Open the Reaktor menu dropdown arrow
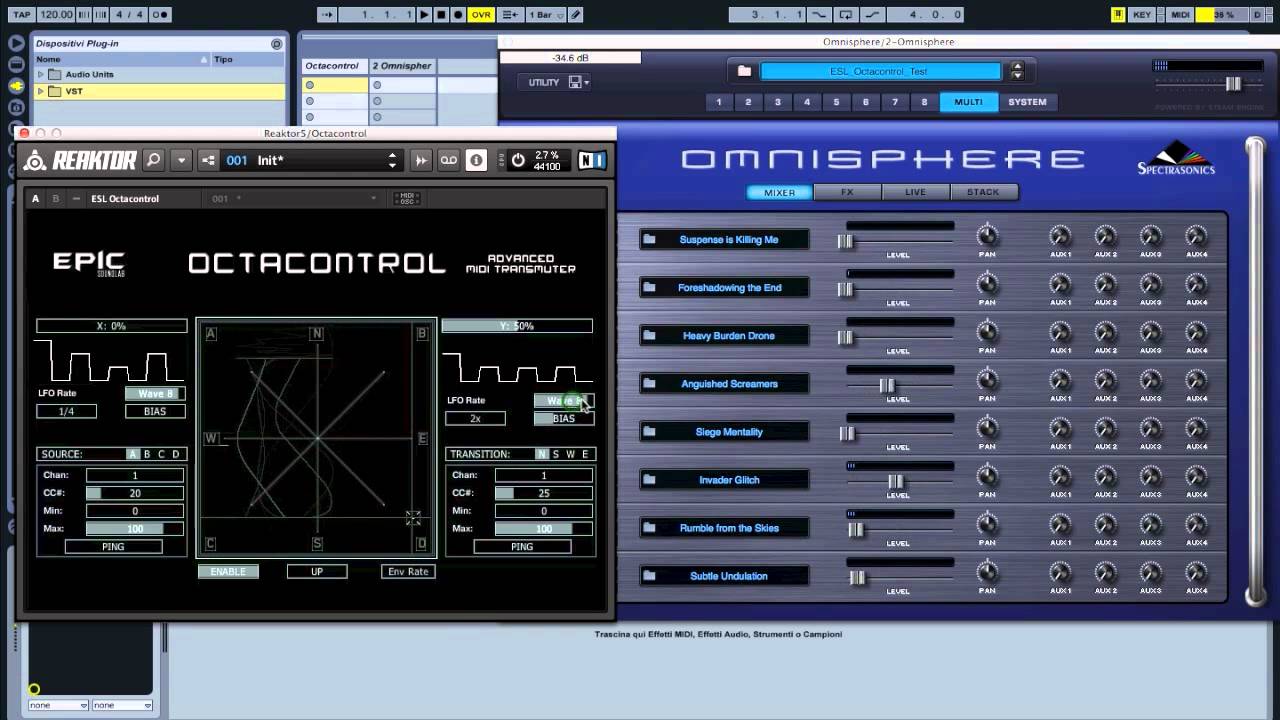Screen dimensions: 1280x720 pos(181,160)
